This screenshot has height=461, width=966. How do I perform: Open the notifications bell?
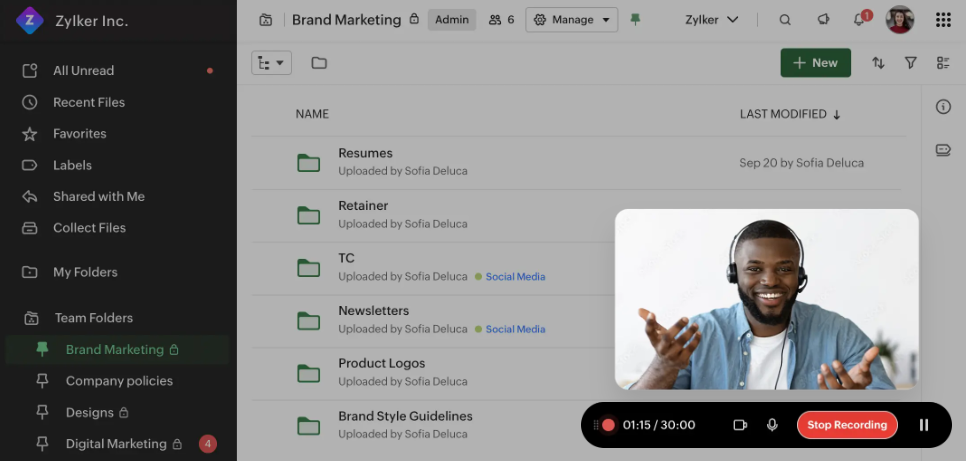[x=858, y=20]
